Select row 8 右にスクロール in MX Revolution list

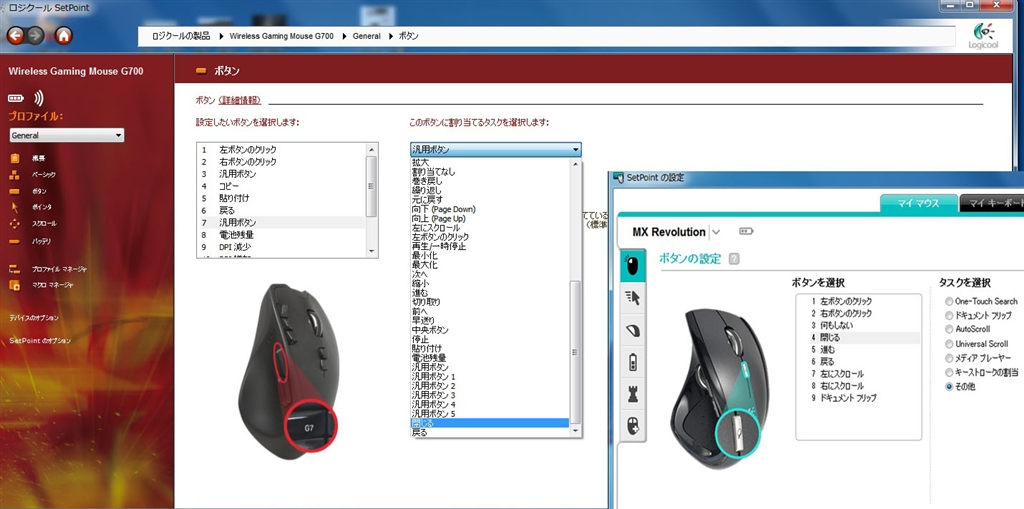[858, 386]
